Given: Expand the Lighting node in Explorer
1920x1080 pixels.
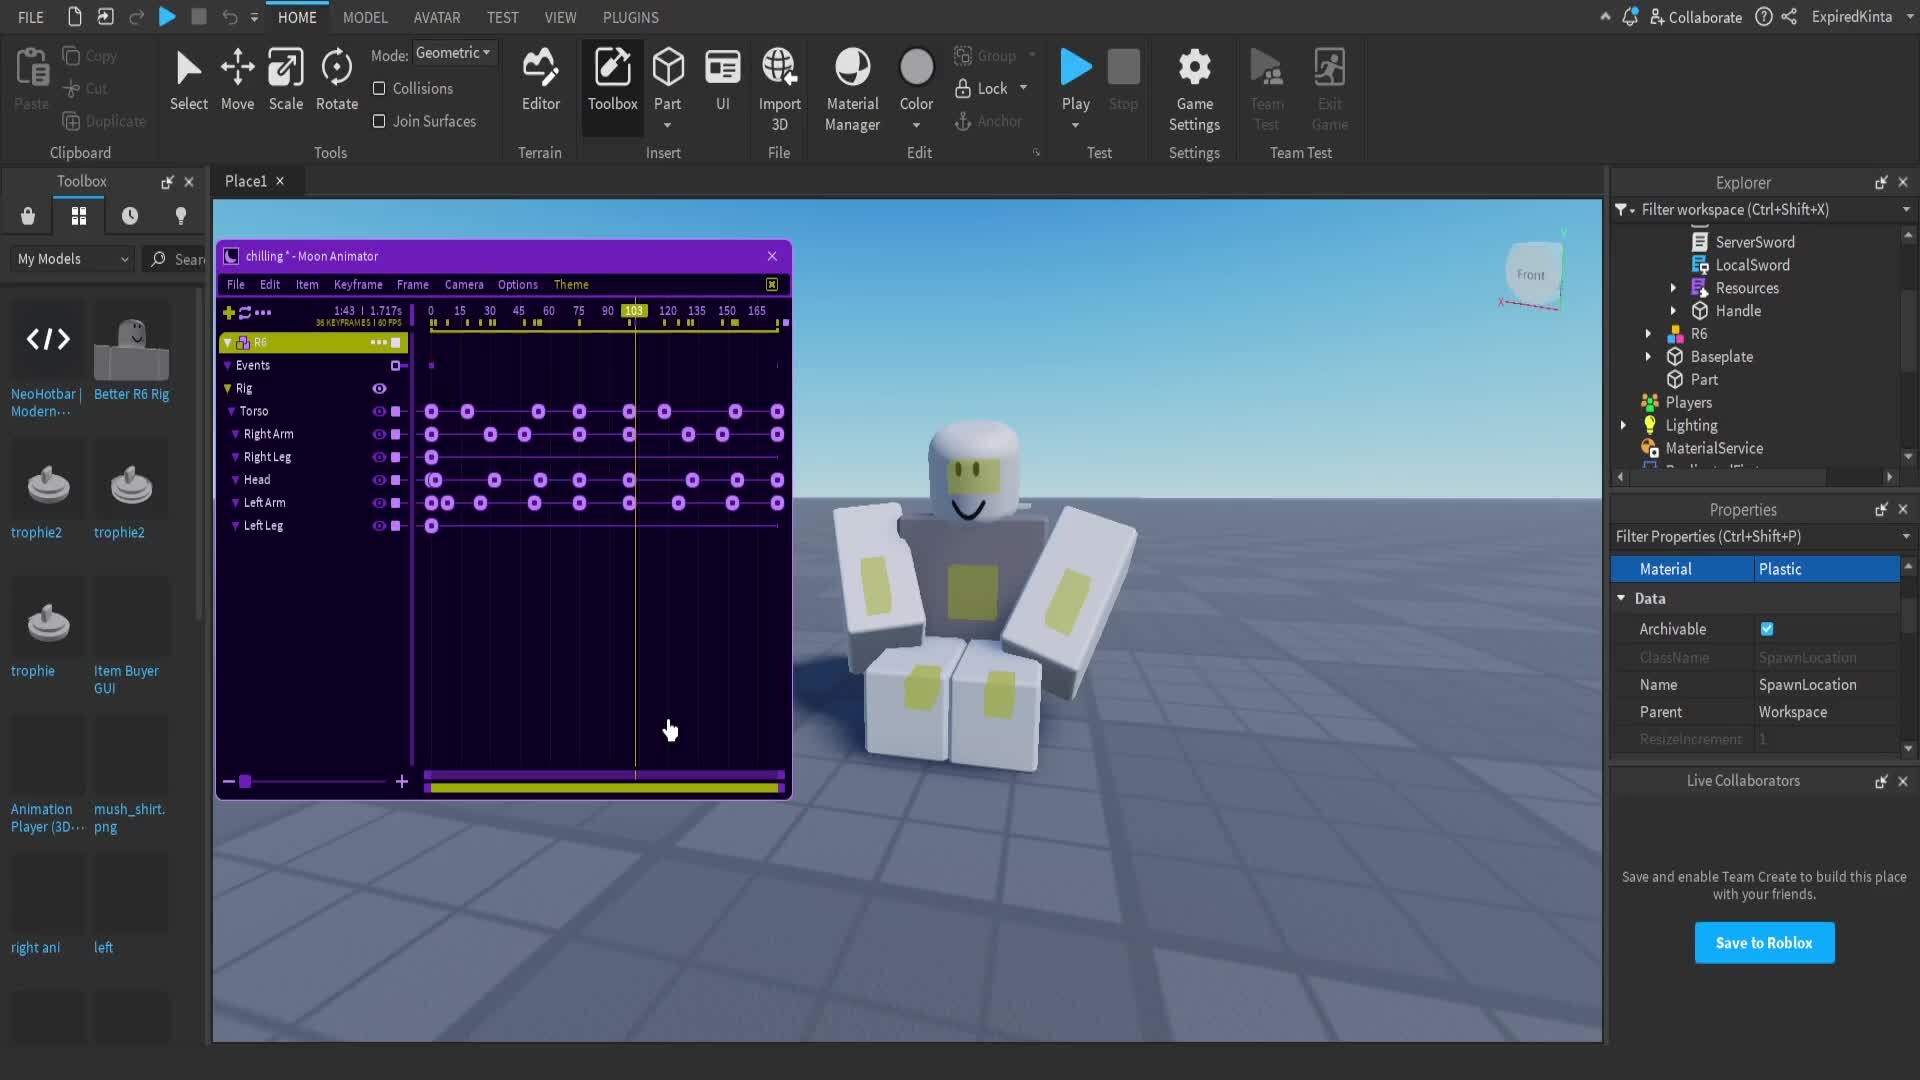Looking at the screenshot, I should pos(1625,425).
